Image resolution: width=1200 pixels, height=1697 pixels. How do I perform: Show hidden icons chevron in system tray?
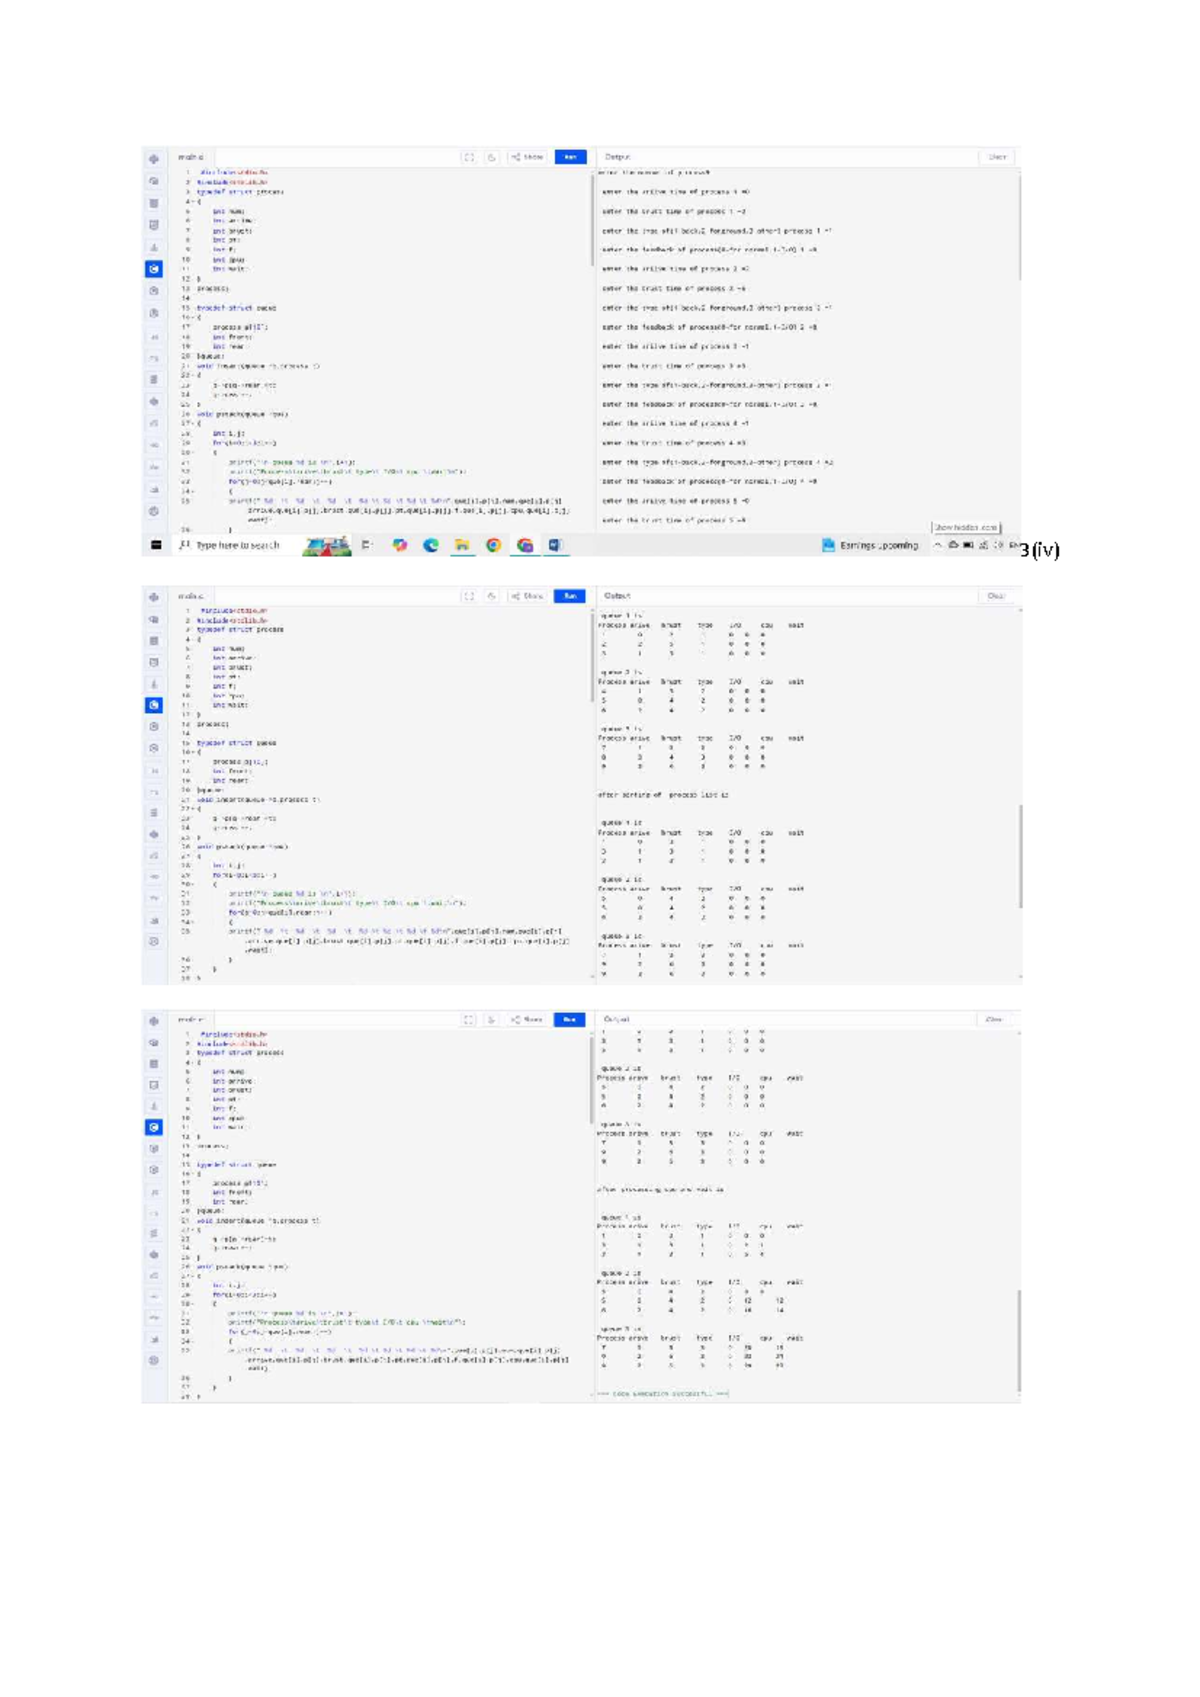click(x=938, y=545)
